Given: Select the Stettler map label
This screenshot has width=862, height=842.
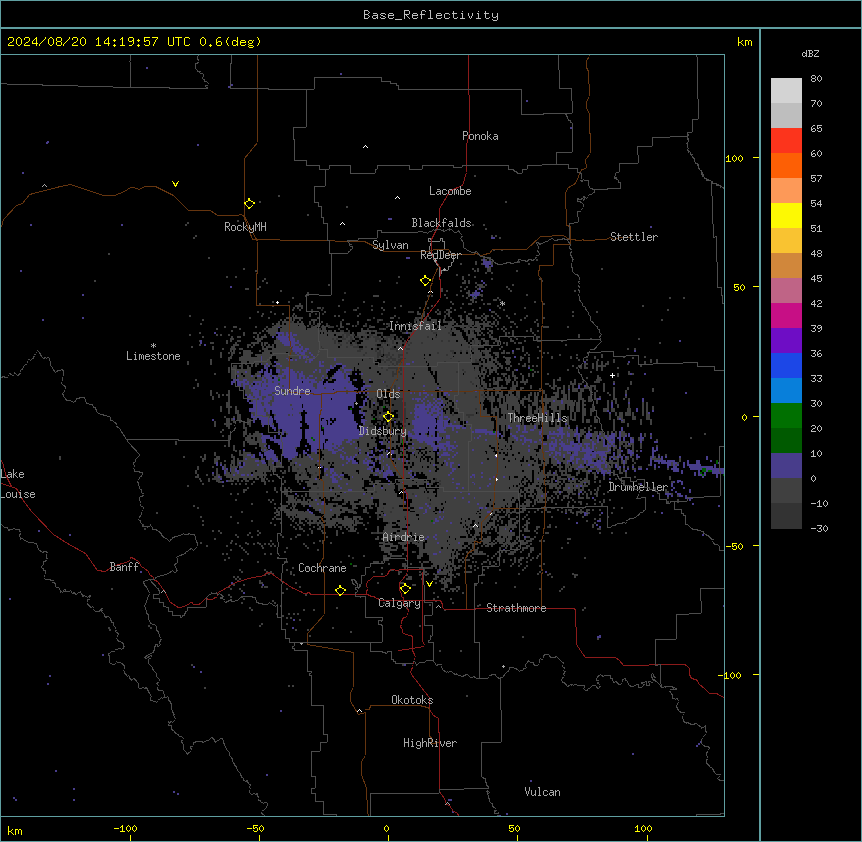Looking at the screenshot, I should 634,237.
